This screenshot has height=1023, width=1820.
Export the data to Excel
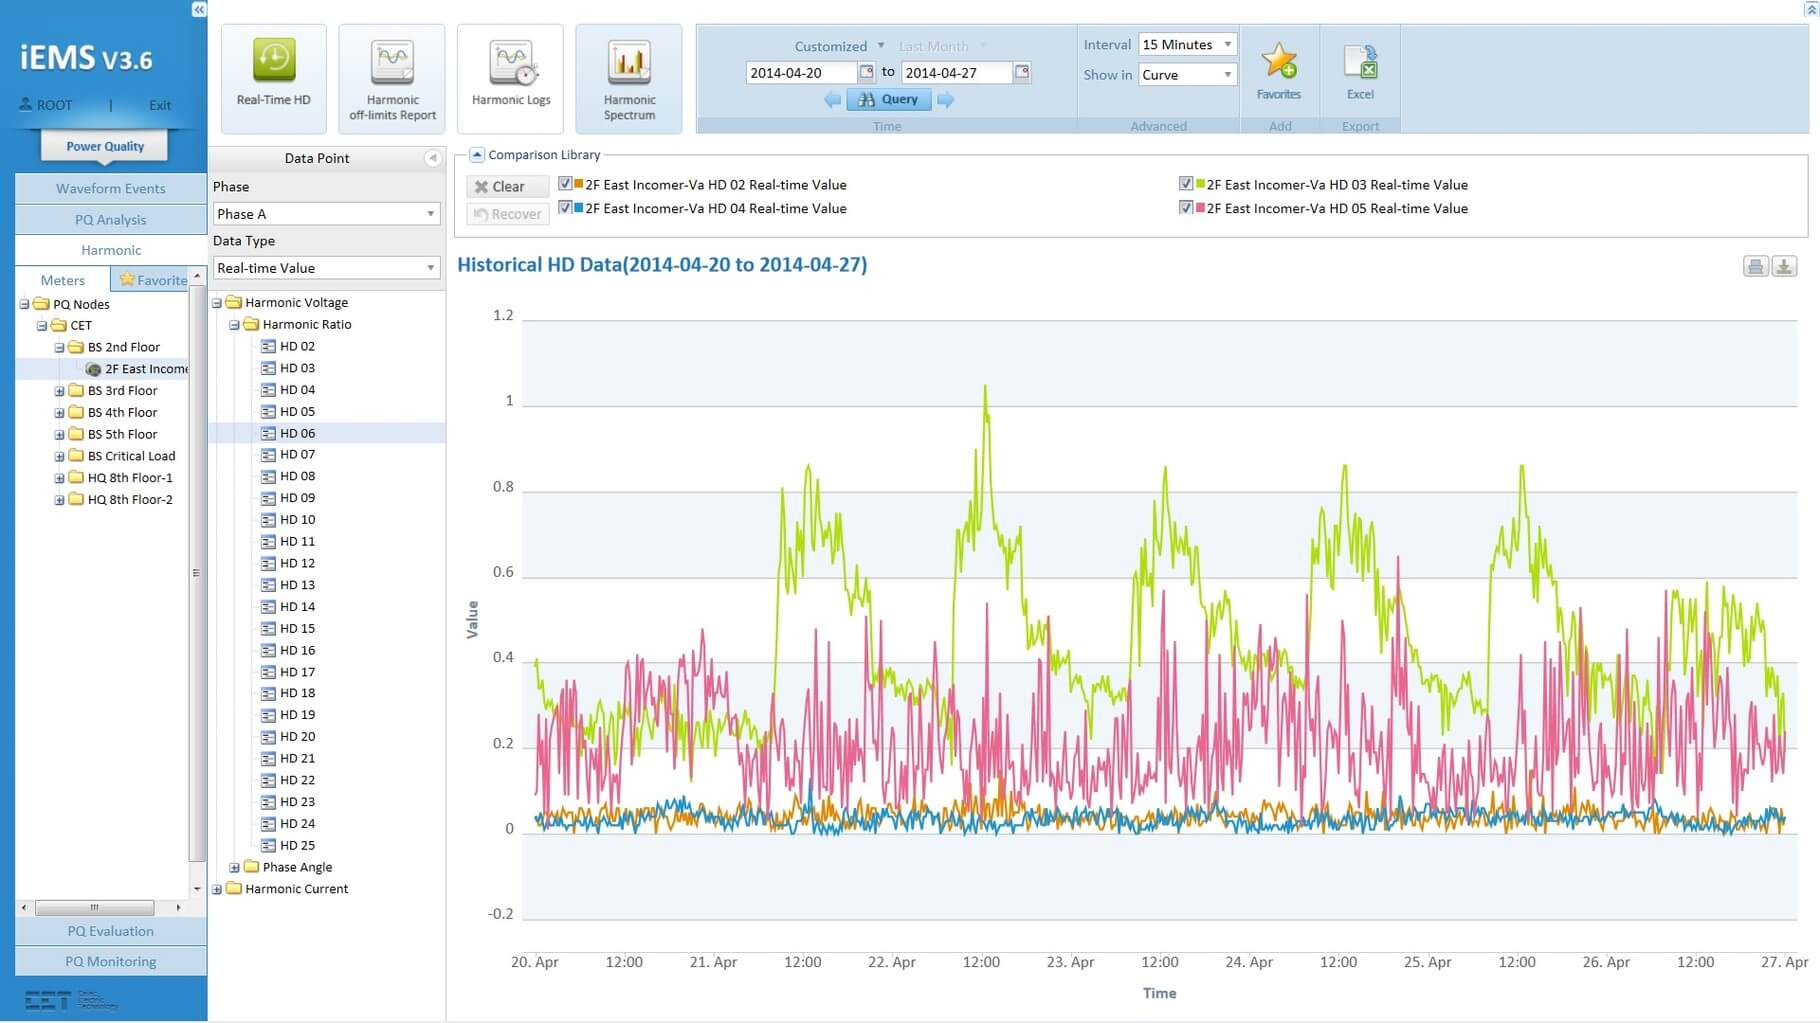[x=1360, y=71]
